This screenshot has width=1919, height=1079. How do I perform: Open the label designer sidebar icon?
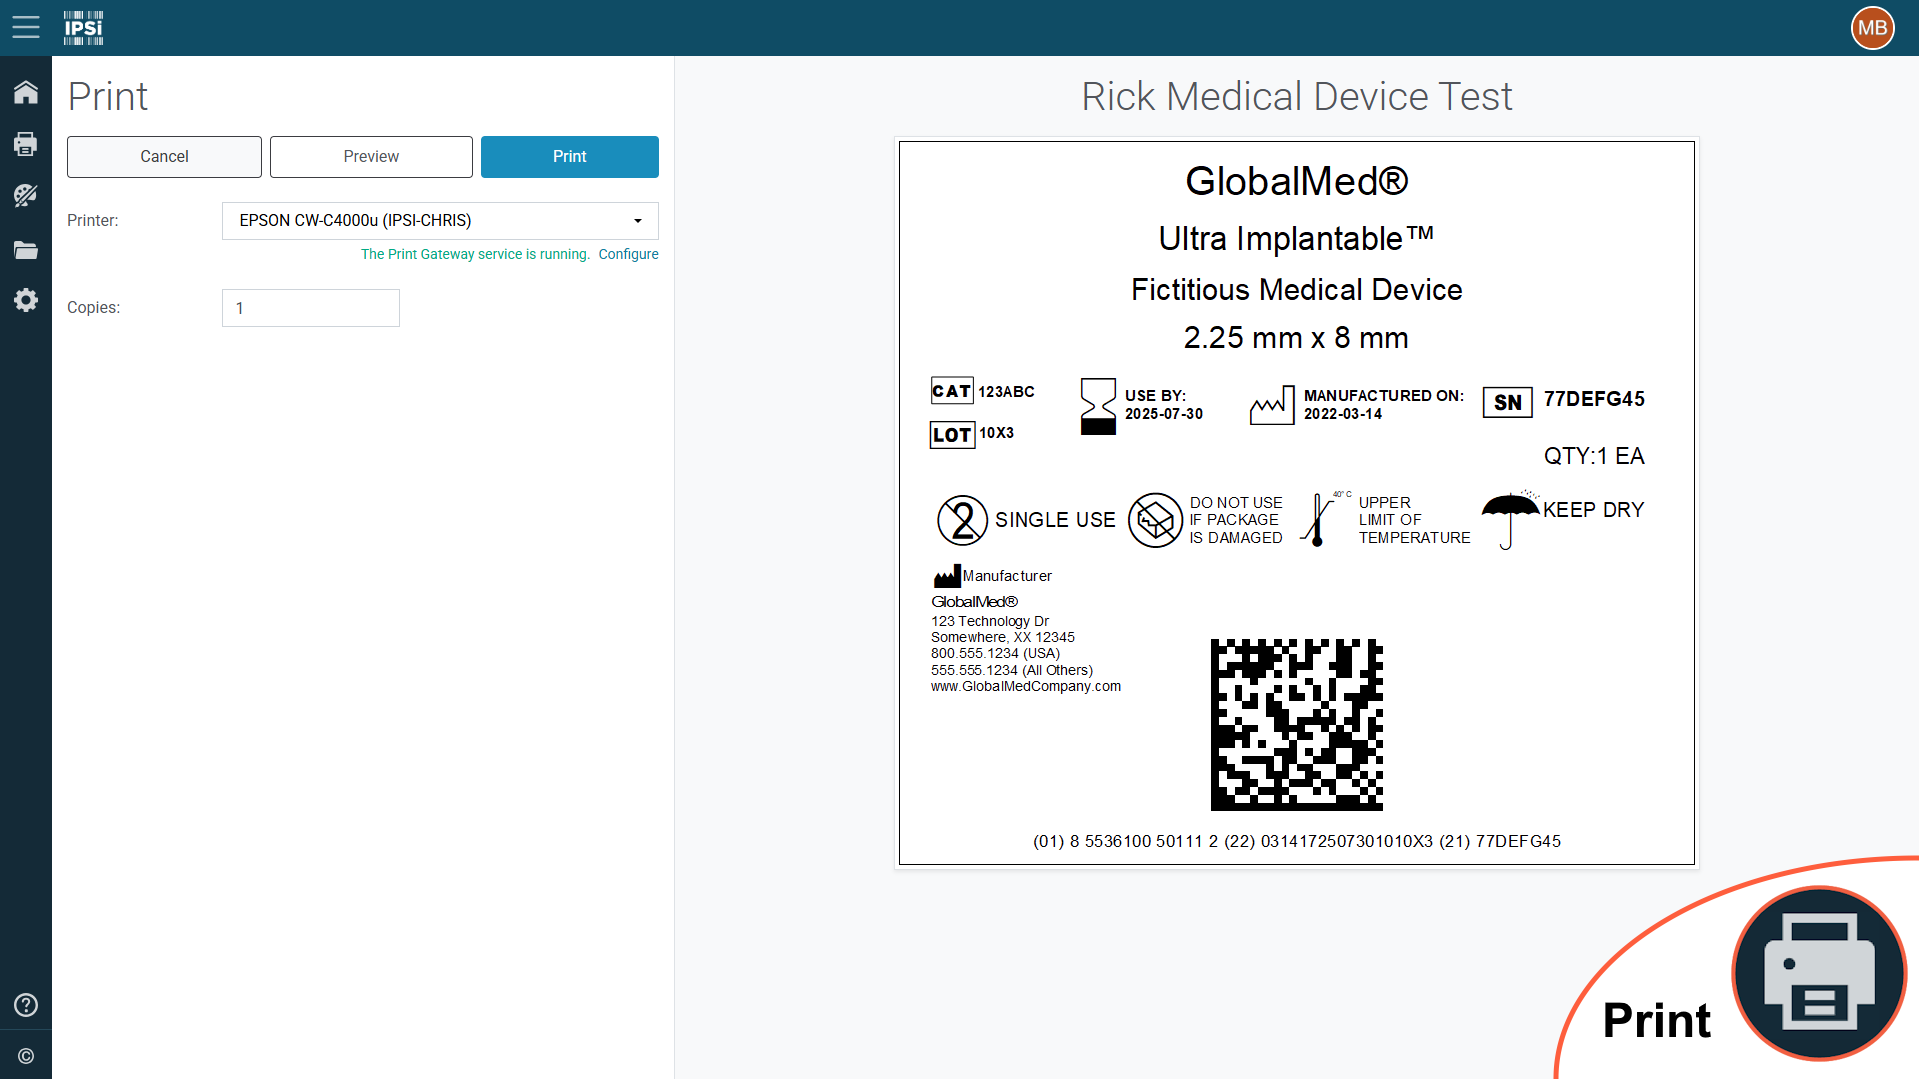click(26, 196)
